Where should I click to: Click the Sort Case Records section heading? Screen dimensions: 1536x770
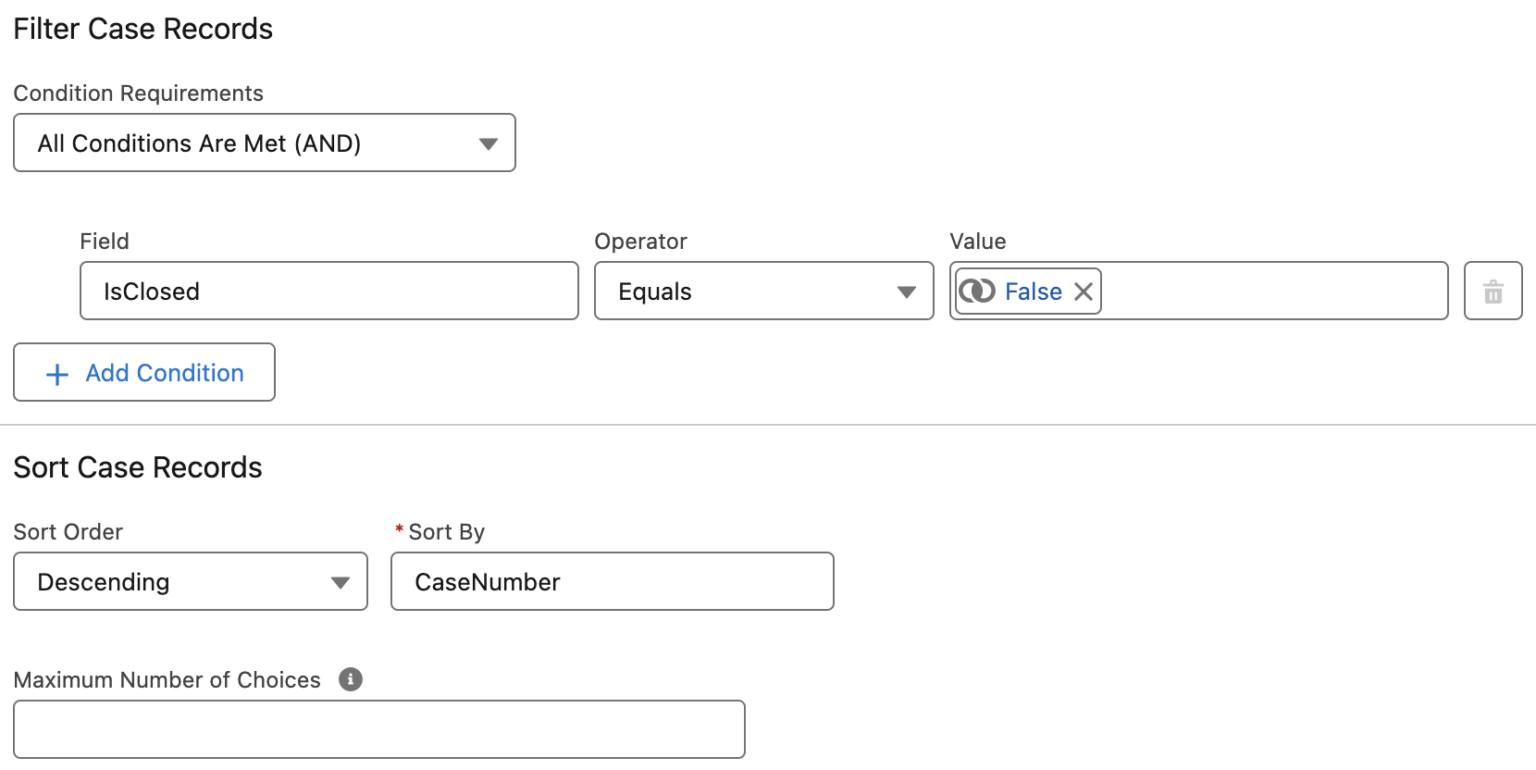pos(138,466)
